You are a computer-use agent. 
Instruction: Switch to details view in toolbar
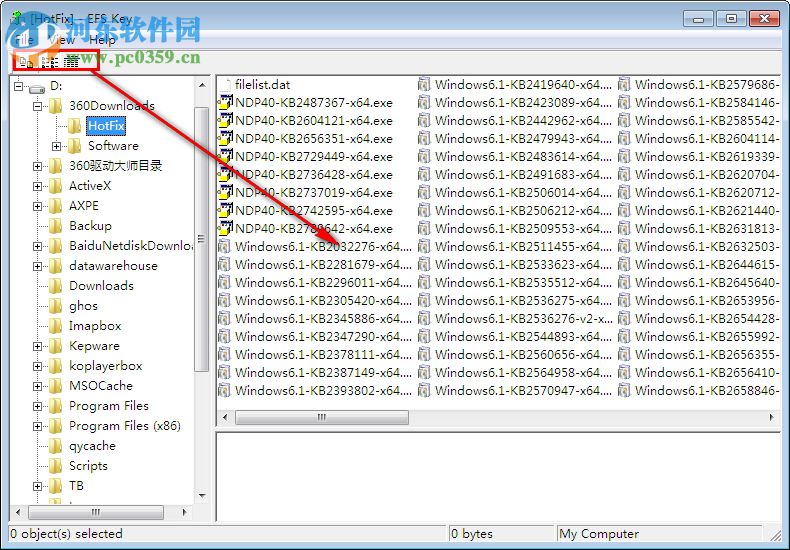point(71,62)
